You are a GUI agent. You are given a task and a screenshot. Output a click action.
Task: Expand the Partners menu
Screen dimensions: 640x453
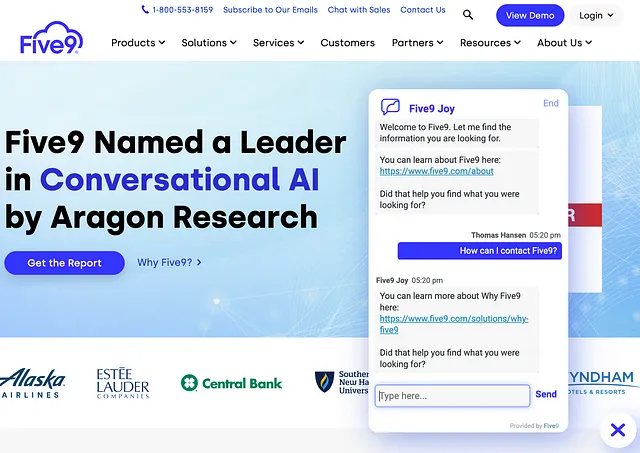417,42
